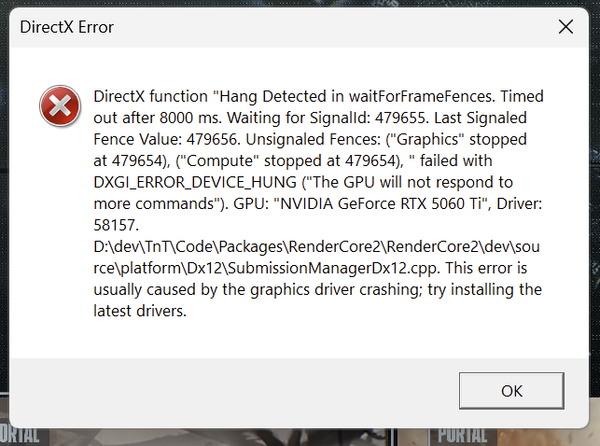Image resolution: width=600 pixels, height=446 pixels.
Task: Click the right Portal thumbnail behind dialog
Action: click(x=466, y=437)
